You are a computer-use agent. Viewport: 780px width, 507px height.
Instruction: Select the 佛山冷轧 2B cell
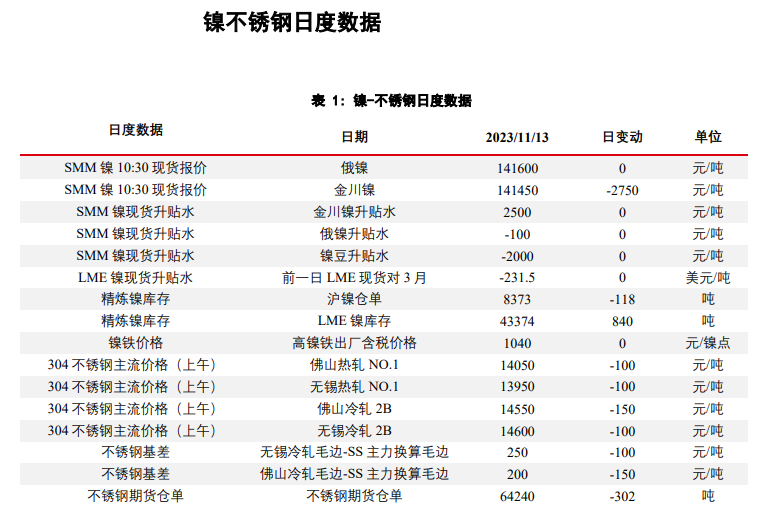pos(354,408)
